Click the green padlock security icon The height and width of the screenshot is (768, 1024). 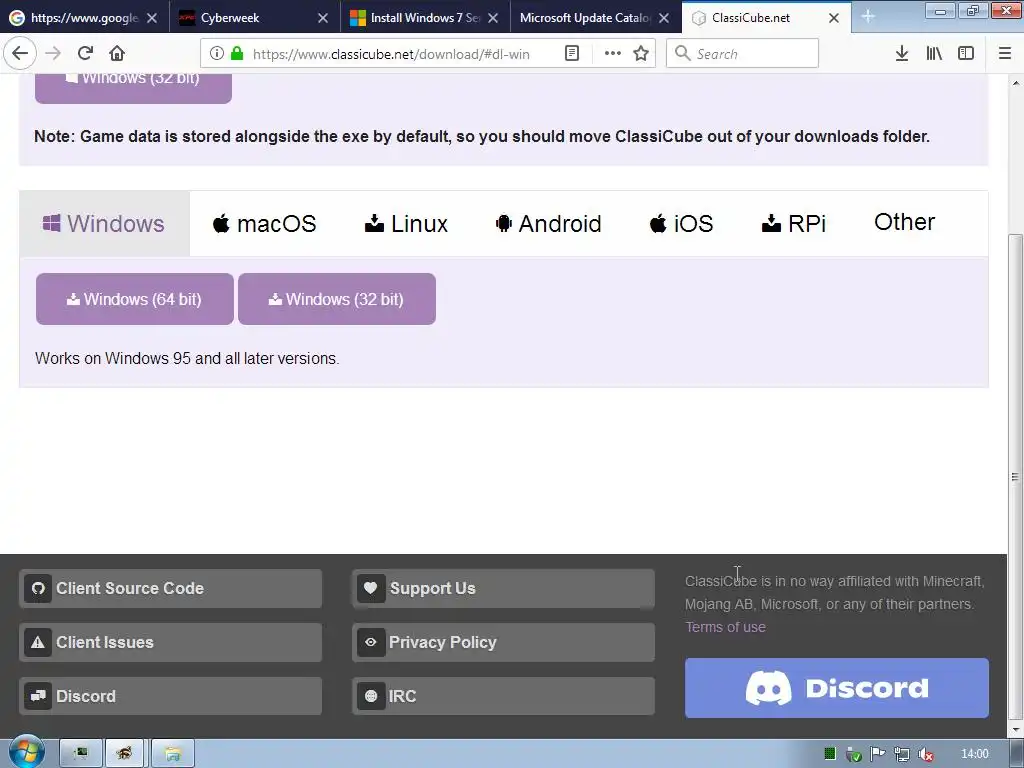click(237, 54)
